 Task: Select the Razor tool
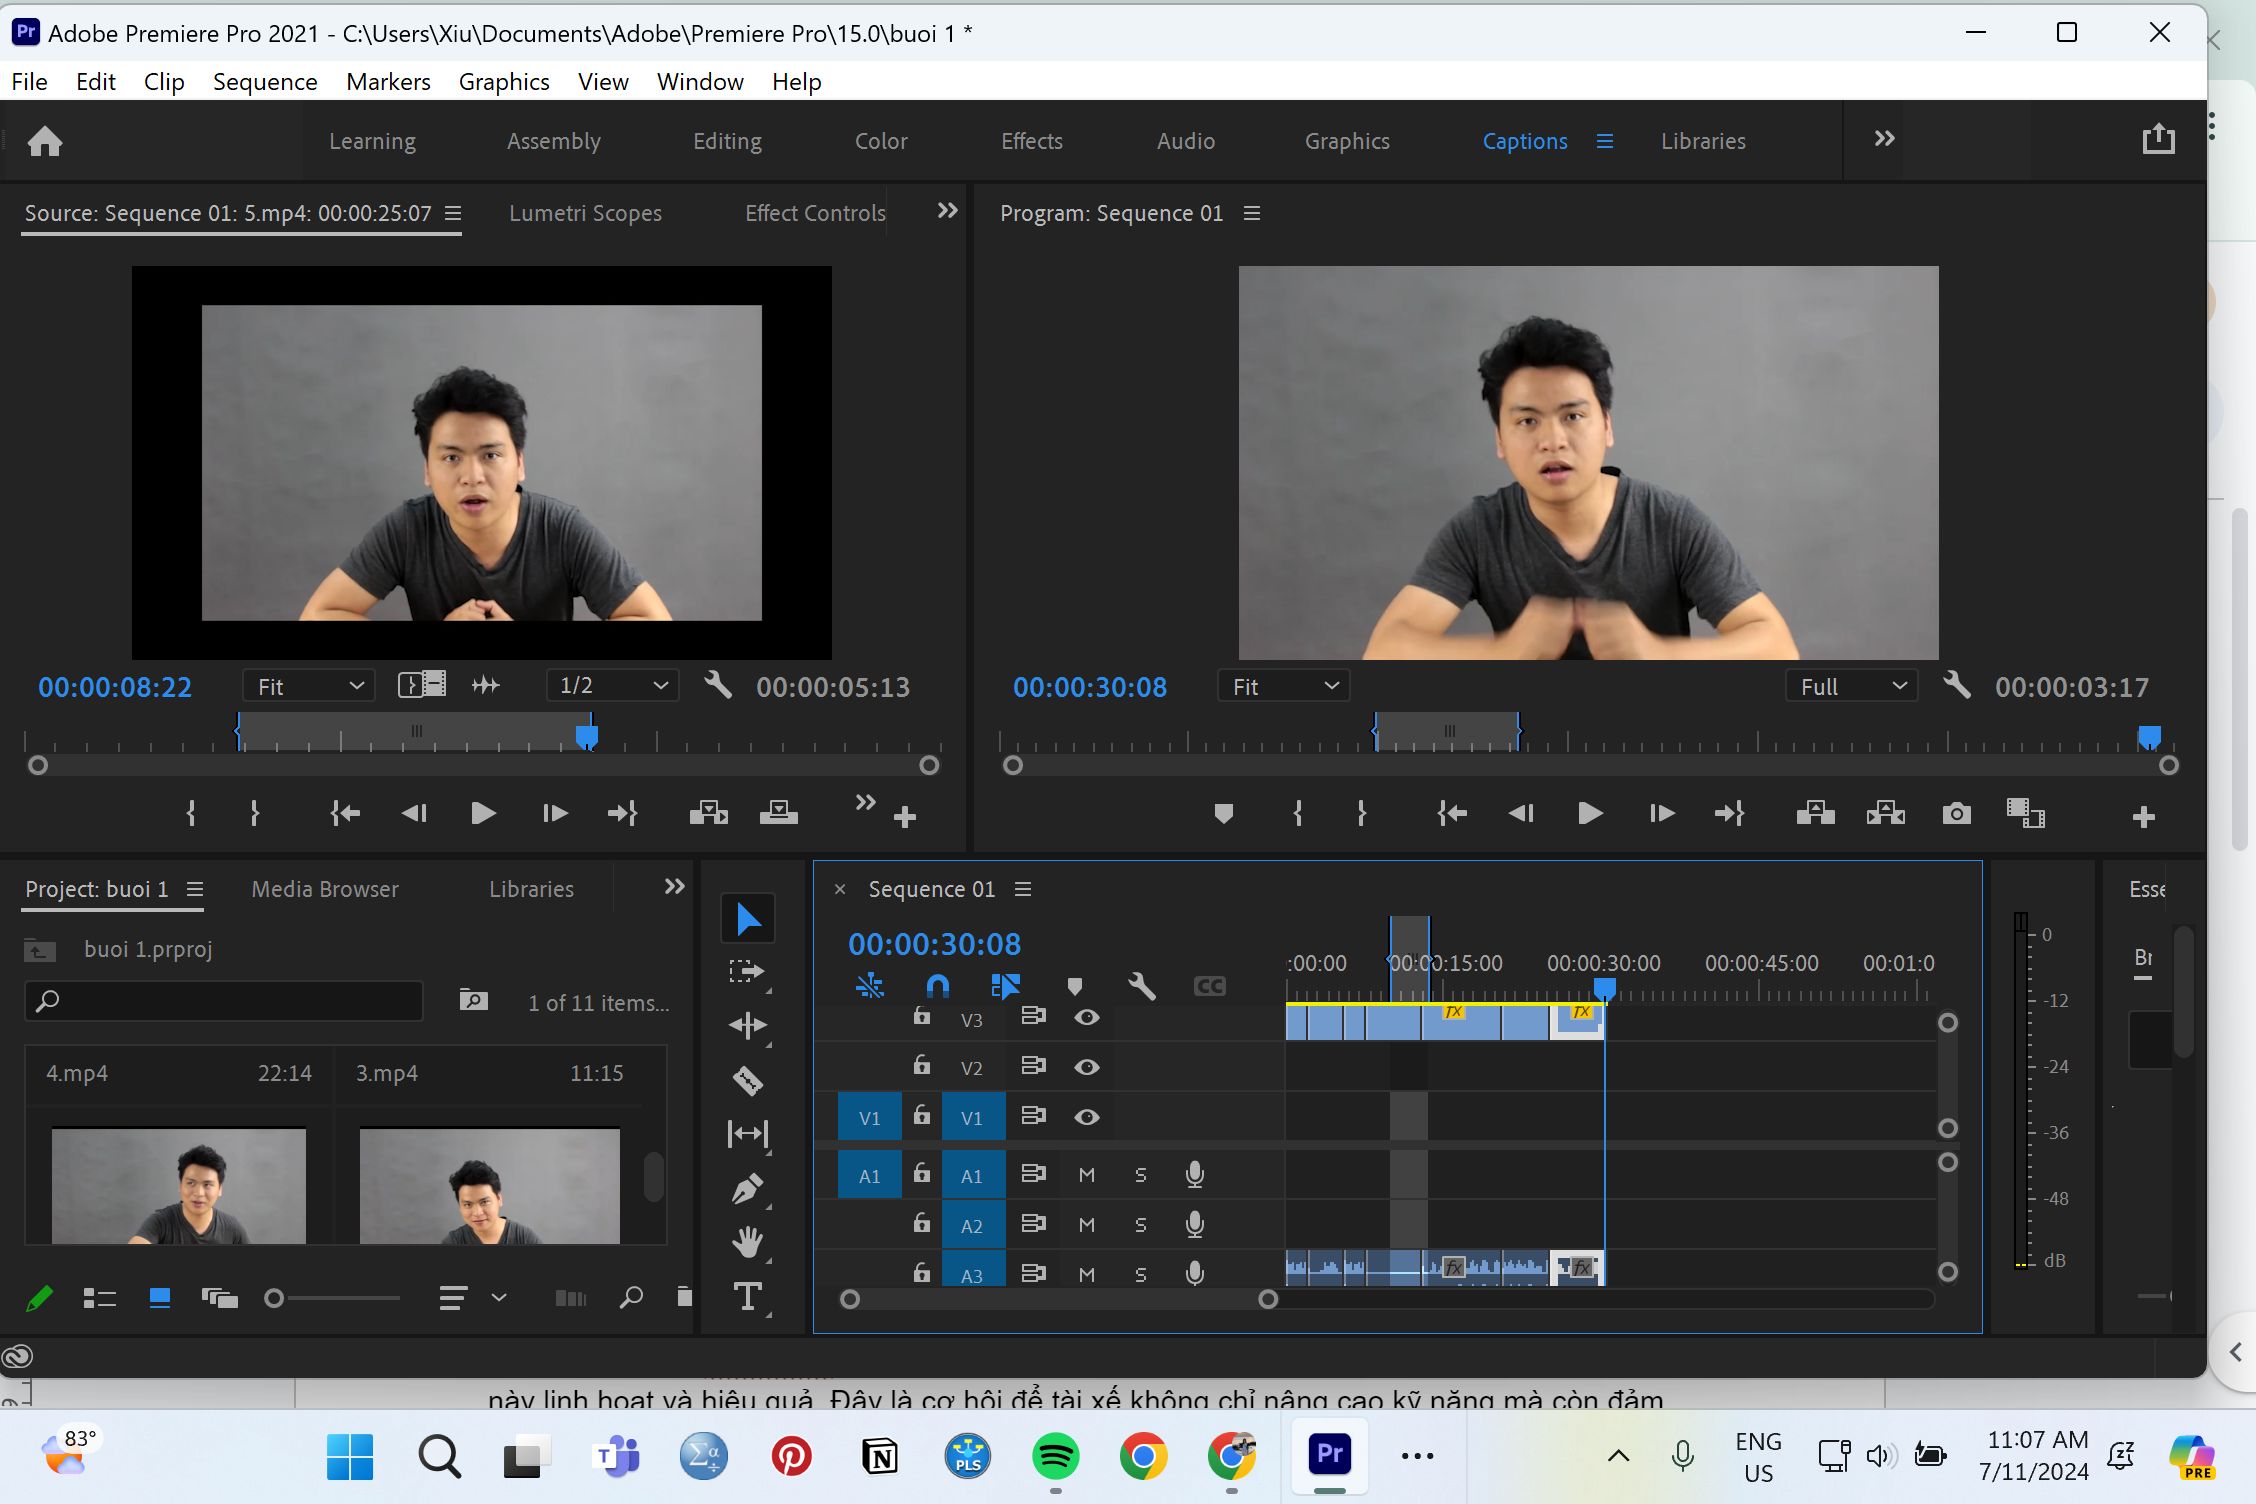747,1080
